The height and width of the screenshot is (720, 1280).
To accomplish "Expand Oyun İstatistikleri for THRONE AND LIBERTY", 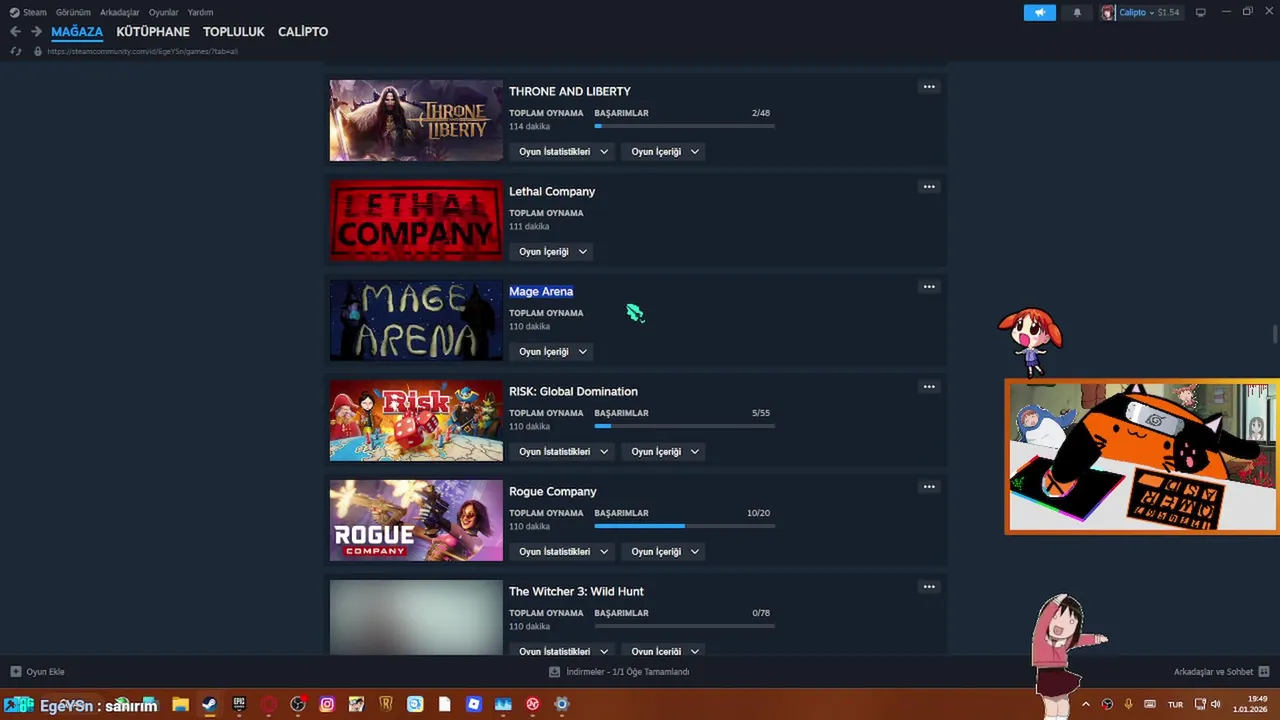I will pyautogui.click(x=563, y=152).
